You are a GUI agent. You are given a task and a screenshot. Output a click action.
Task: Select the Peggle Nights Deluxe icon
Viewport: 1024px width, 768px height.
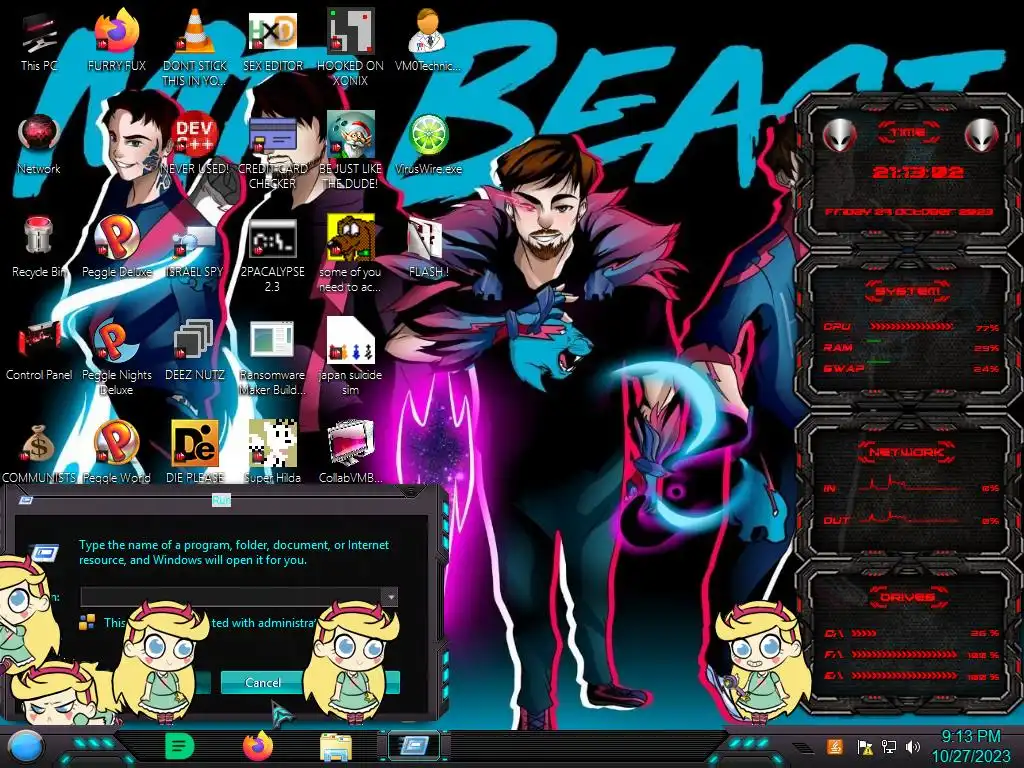117,340
